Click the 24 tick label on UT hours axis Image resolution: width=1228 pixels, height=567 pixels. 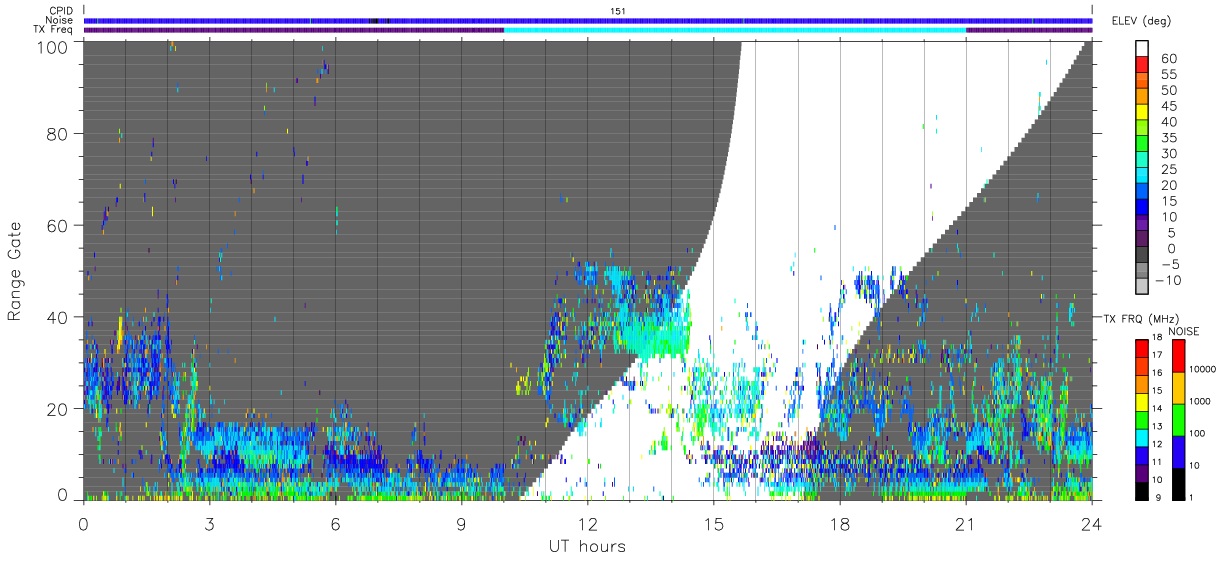point(1092,523)
